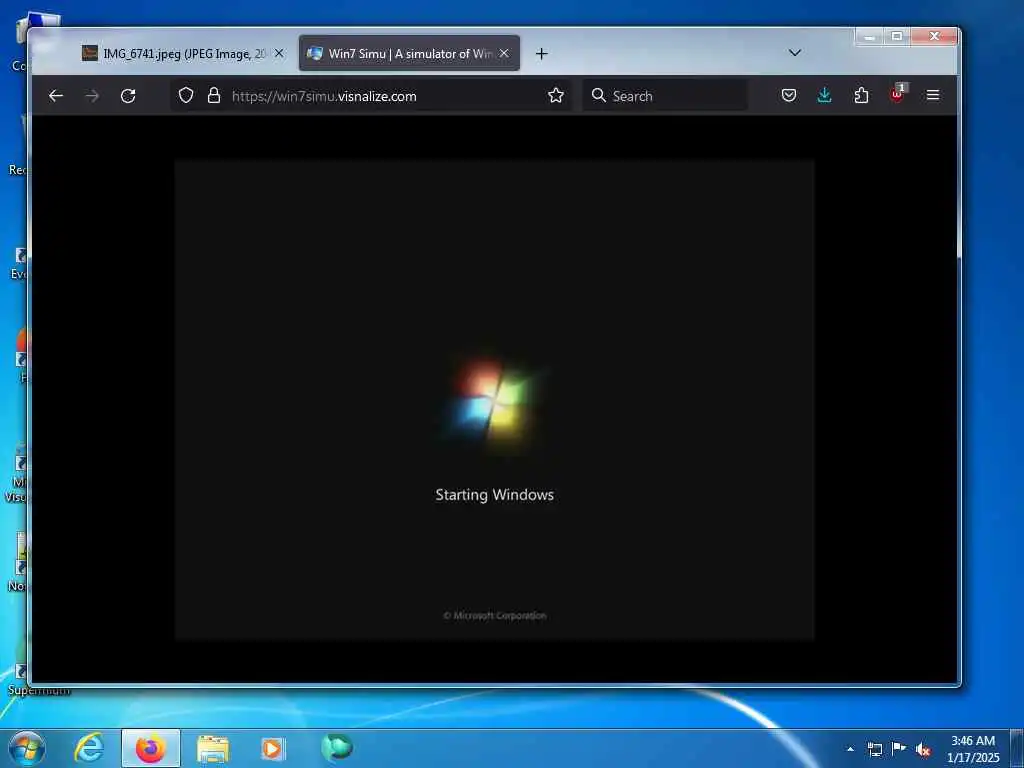1024x768 pixels.
Task: Minimize the Firefox window
Action: [869, 37]
